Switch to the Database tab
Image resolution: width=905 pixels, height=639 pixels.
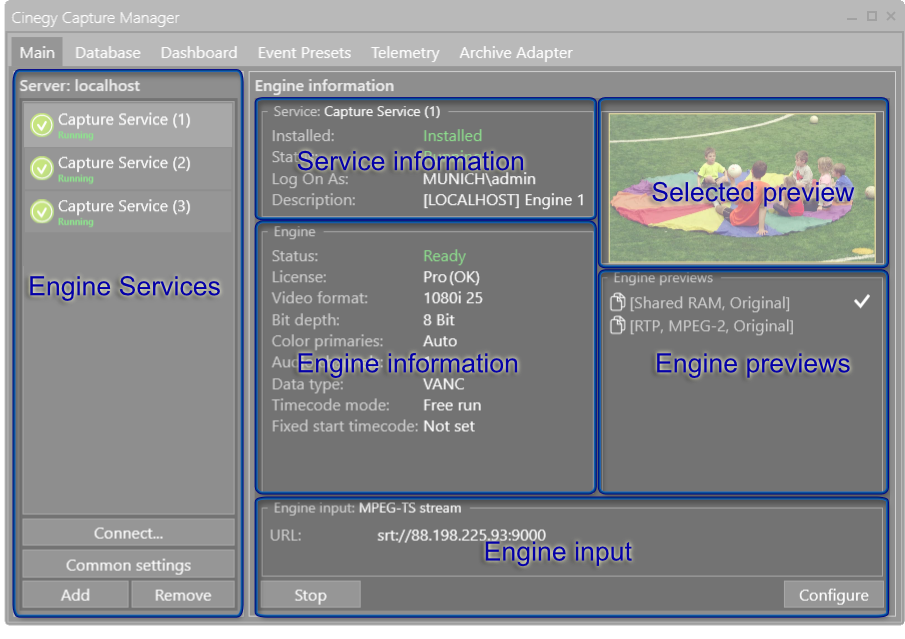tap(107, 52)
